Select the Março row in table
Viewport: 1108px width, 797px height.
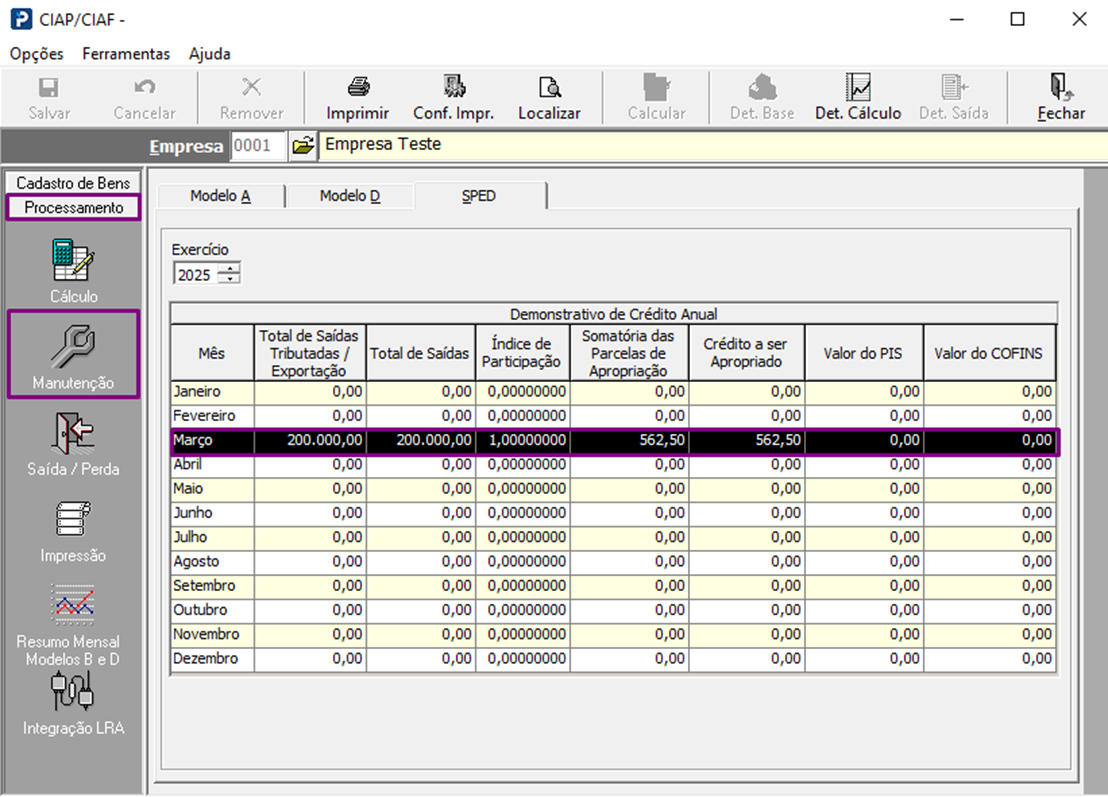click(612, 441)
